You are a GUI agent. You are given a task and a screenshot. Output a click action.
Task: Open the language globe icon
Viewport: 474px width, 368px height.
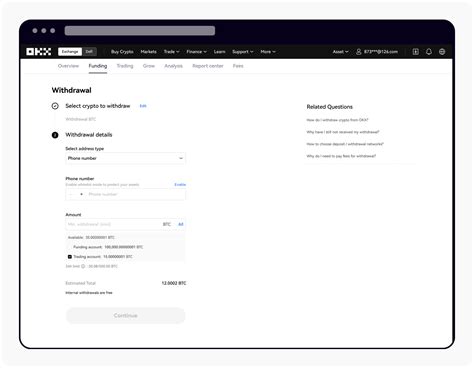click(x=442, y=52)
